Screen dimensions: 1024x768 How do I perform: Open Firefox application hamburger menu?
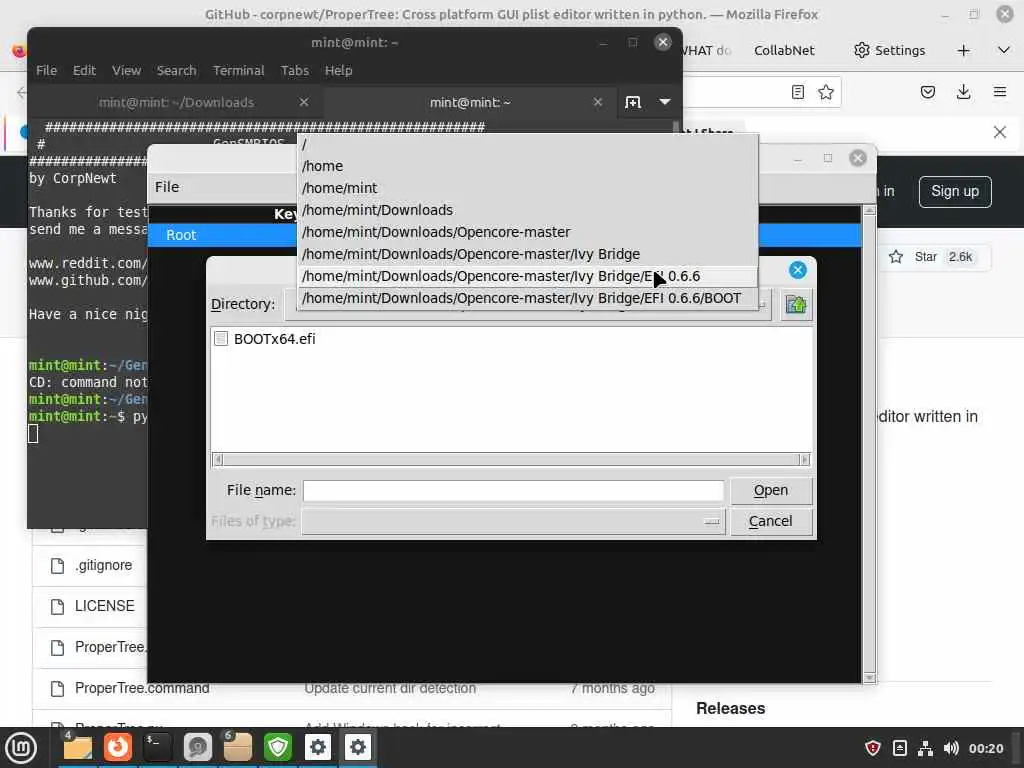click(x=999, y=92)
